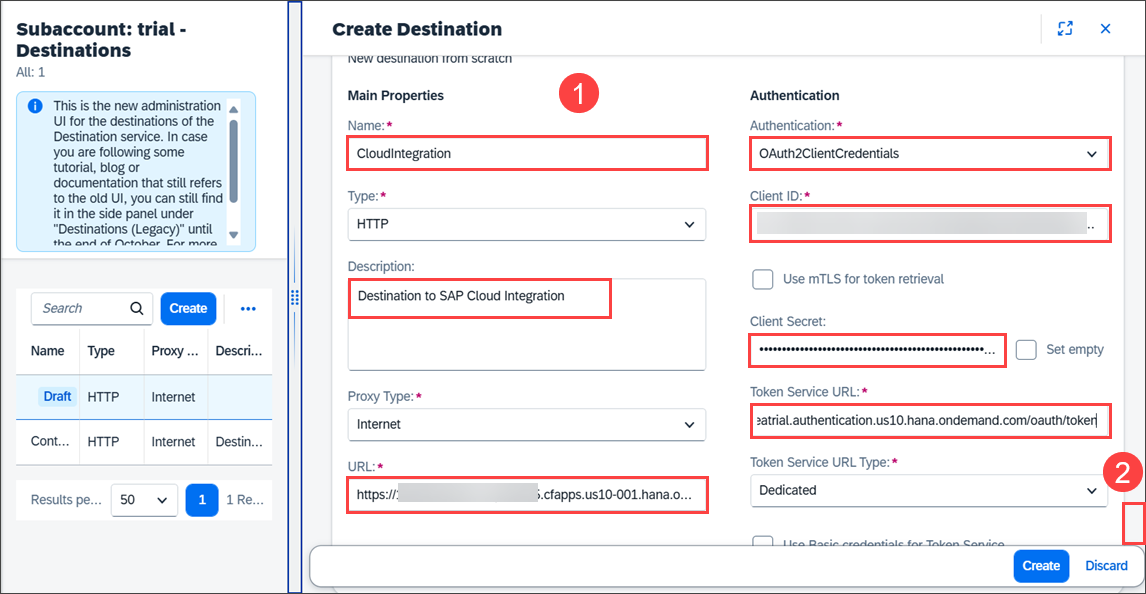Toggle the Set empty checkbox
1146x594 pixels.
[x=1025, y=350]
